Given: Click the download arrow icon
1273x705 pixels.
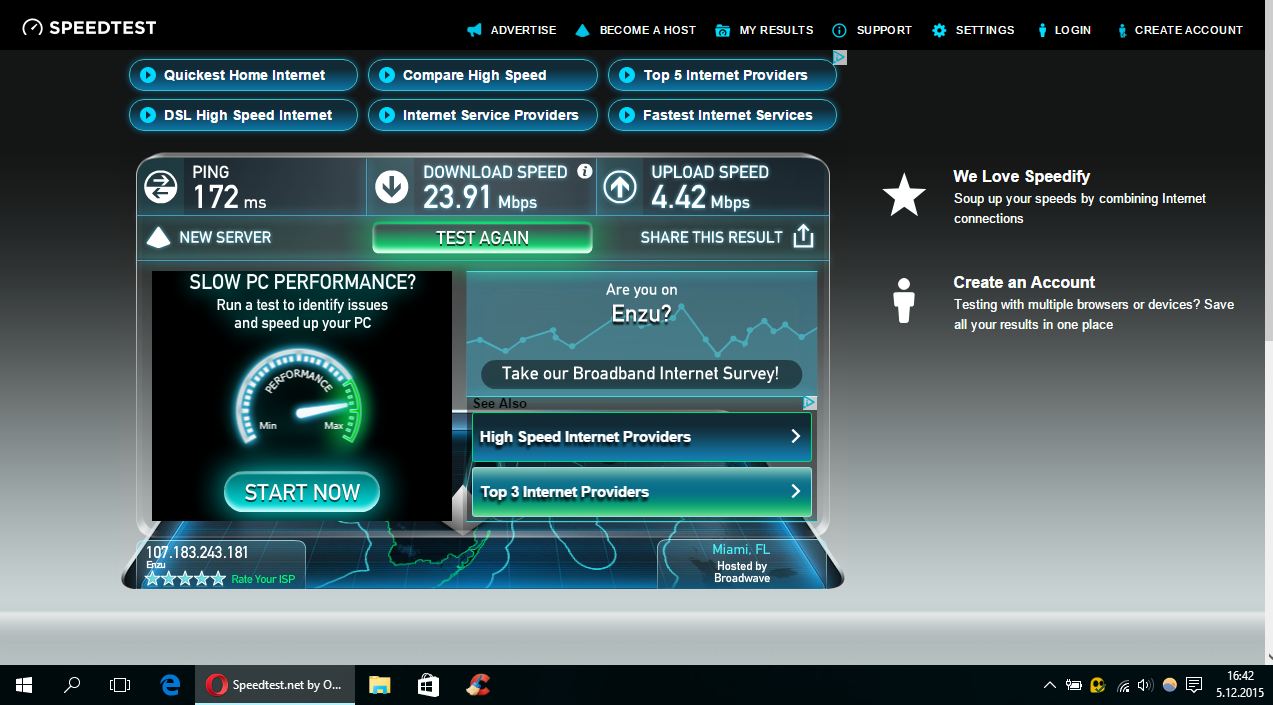Looking at the screenshot, I should 391,187.
